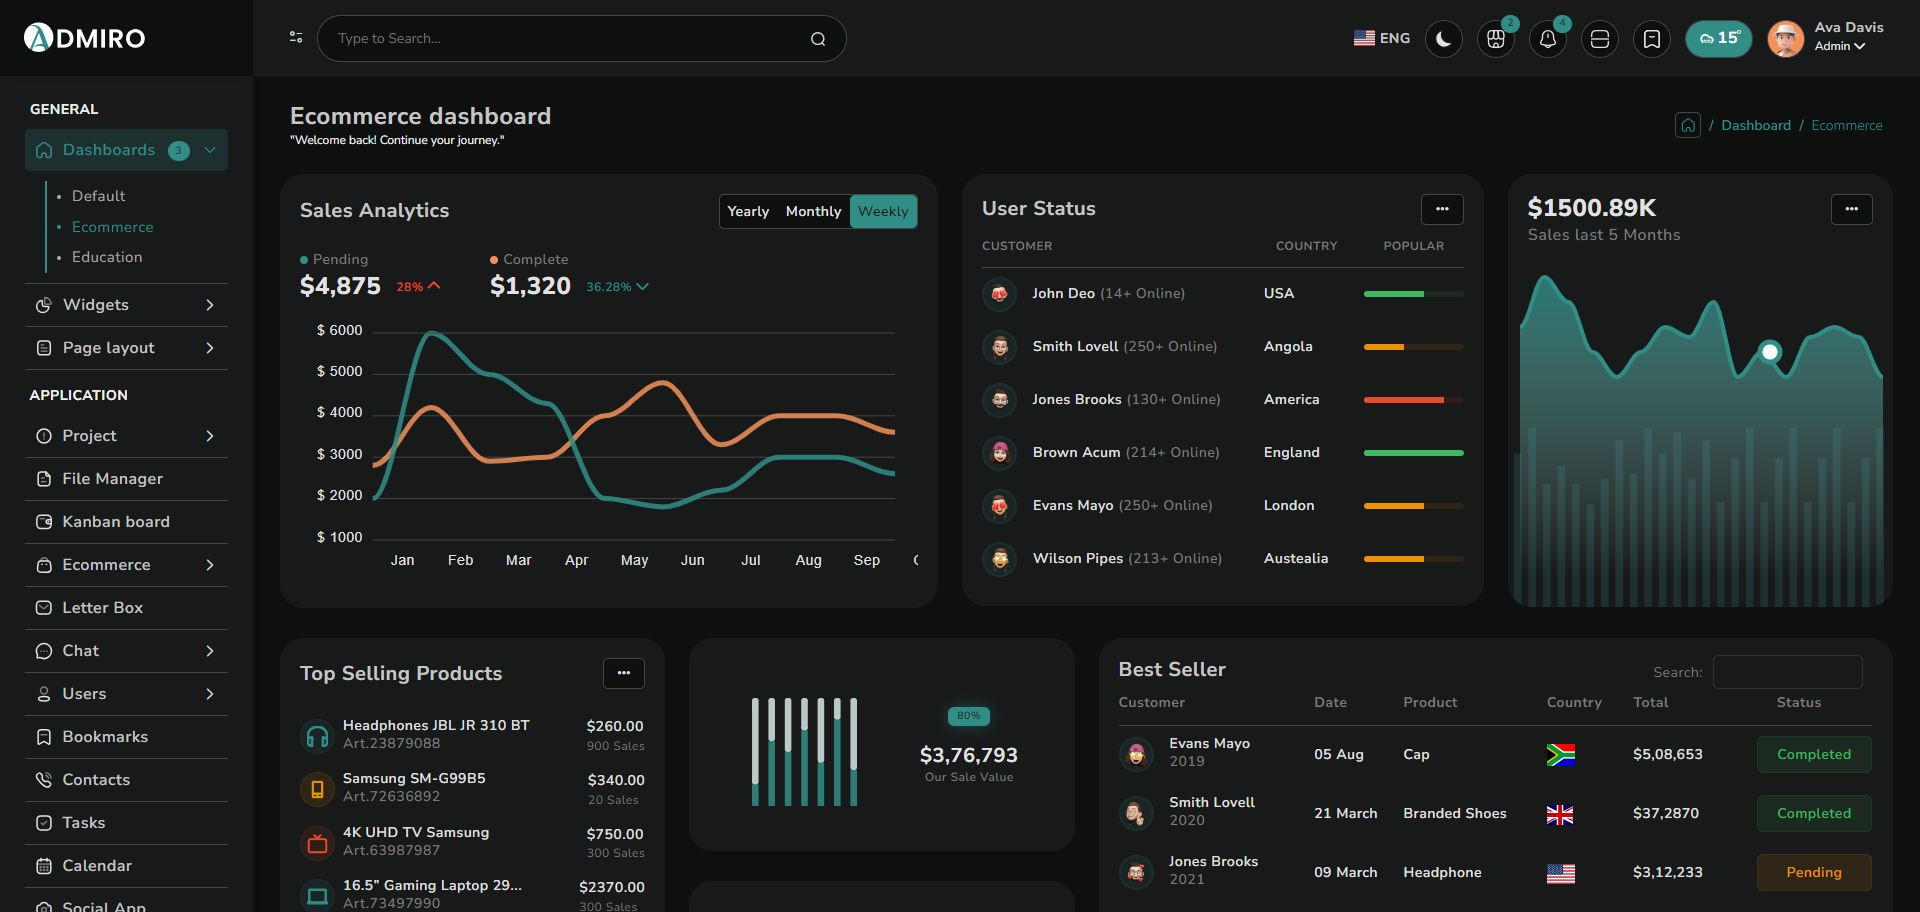Open the shopping cart icon in header

1495,39
